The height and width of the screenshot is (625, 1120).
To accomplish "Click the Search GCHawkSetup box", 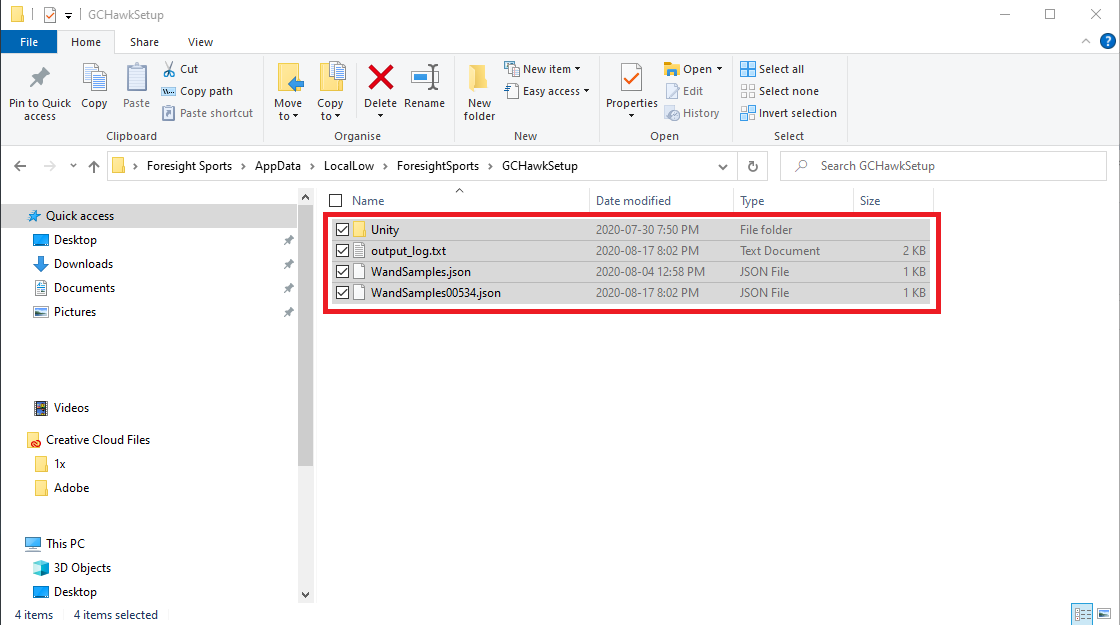I will click(x=943, y=166).
